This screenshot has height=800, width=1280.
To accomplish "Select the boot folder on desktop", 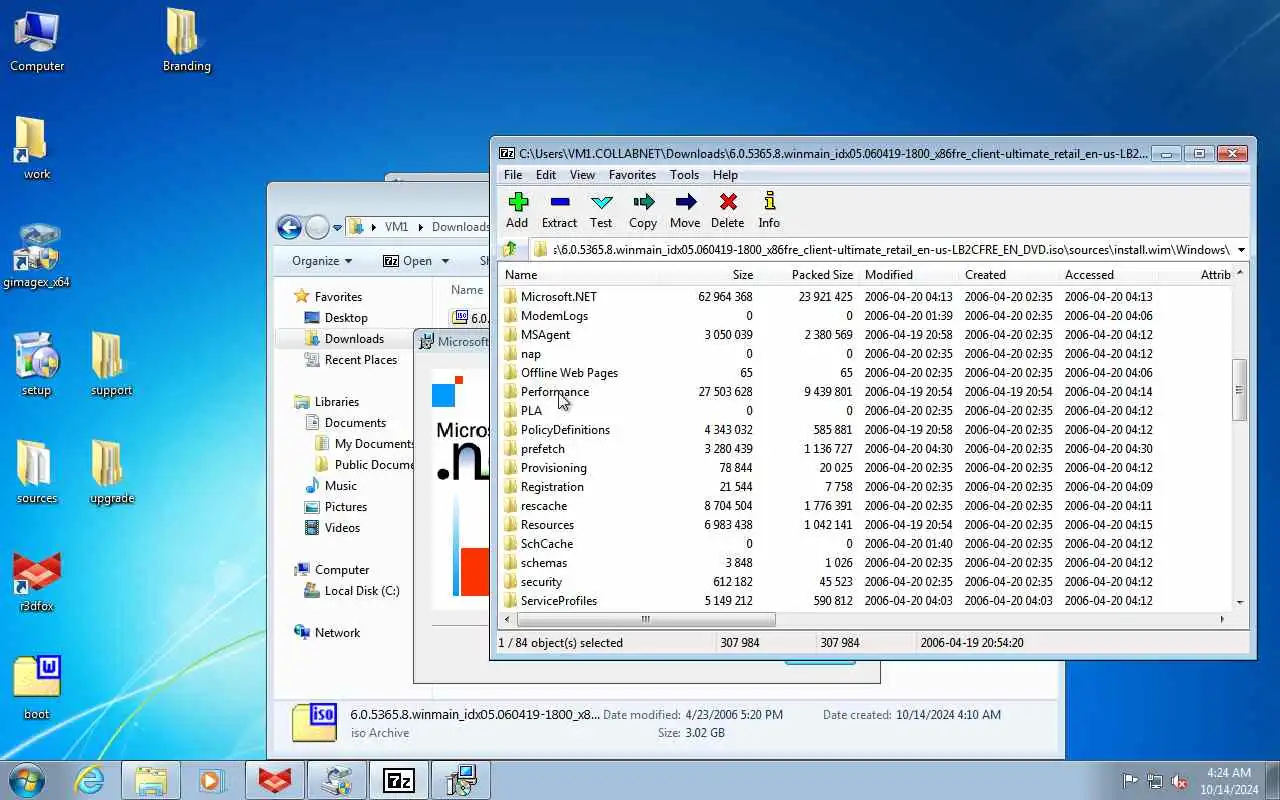I will 36,688.
